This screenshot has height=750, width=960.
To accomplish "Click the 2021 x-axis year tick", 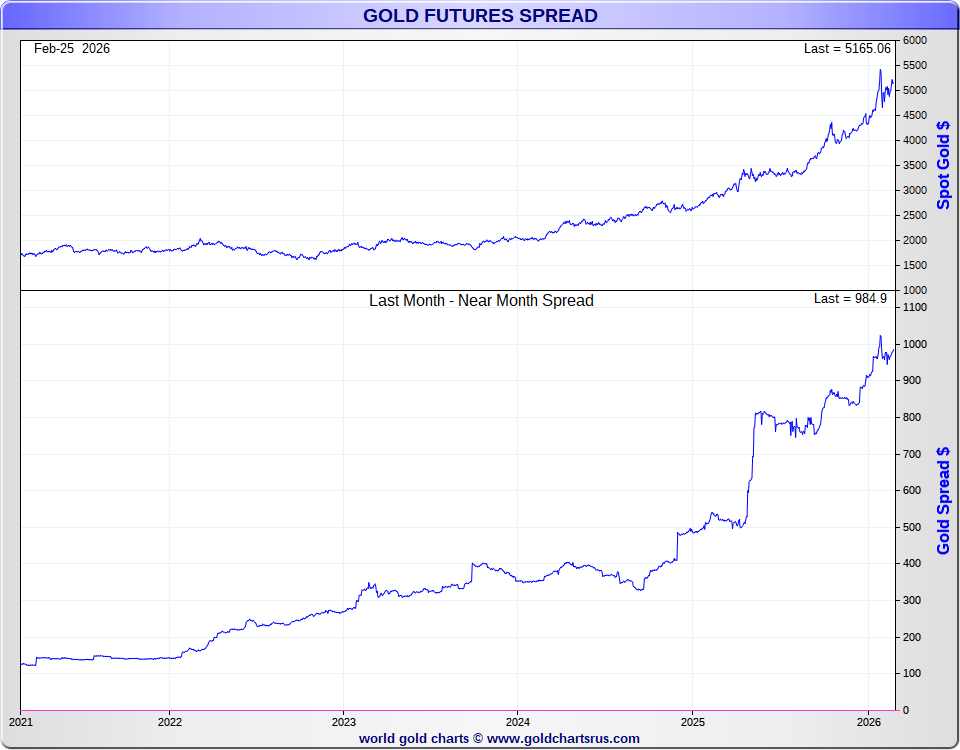I will pos(21,721).
